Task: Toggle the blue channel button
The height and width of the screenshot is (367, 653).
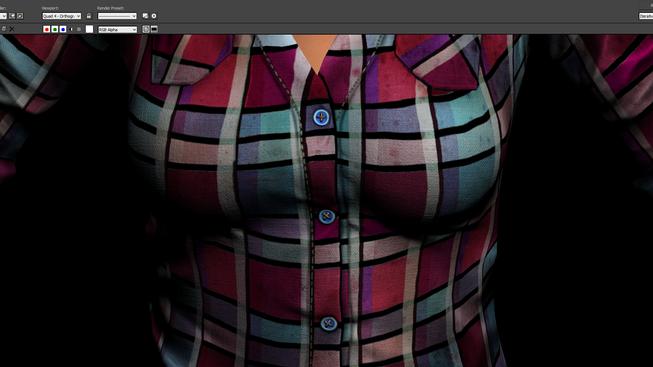Action: 63,29
